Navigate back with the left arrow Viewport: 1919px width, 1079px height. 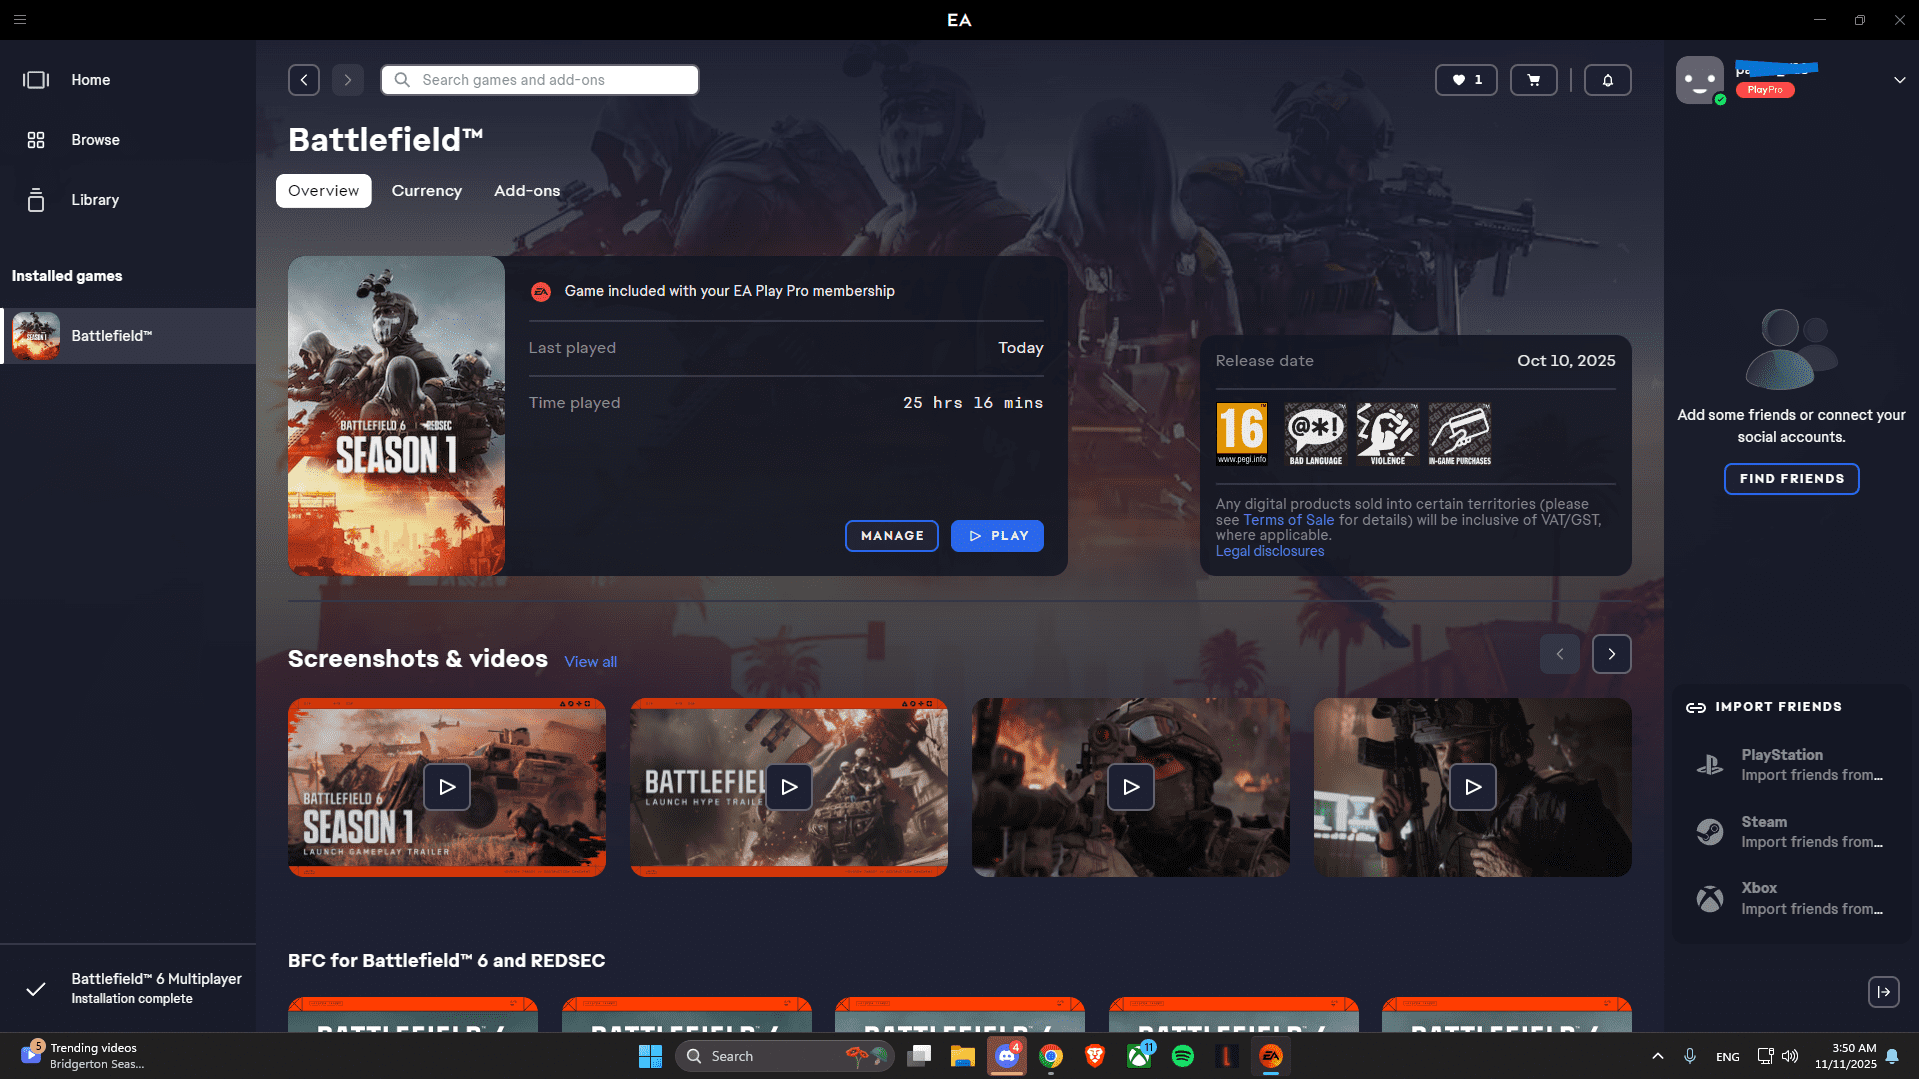[304, 80]
